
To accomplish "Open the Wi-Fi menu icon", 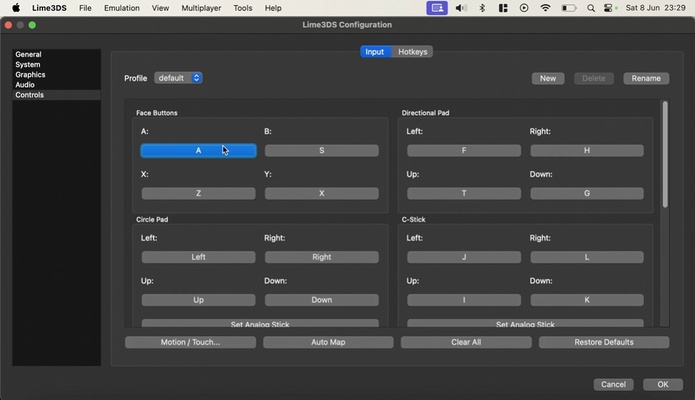I will coord(546,8).
